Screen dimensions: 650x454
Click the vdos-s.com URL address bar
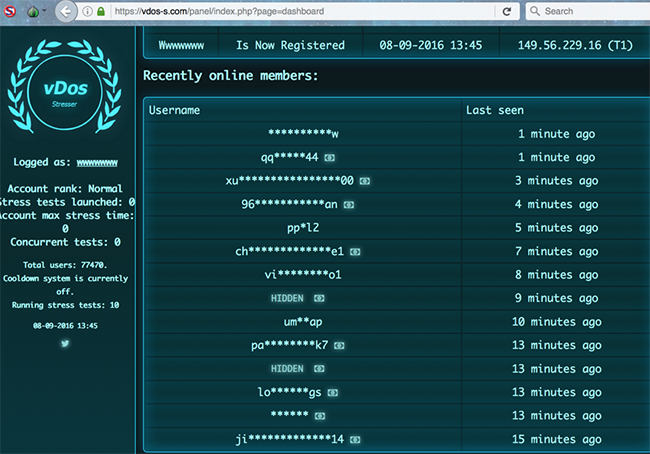pyautogui.click(x=300, y=12)
